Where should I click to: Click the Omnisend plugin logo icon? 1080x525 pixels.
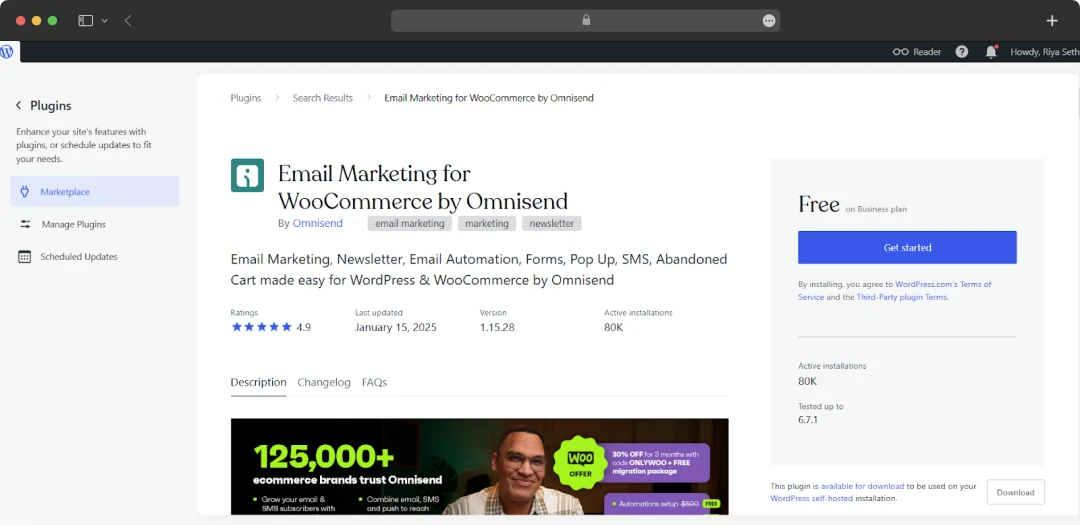[x=247, y=175]
